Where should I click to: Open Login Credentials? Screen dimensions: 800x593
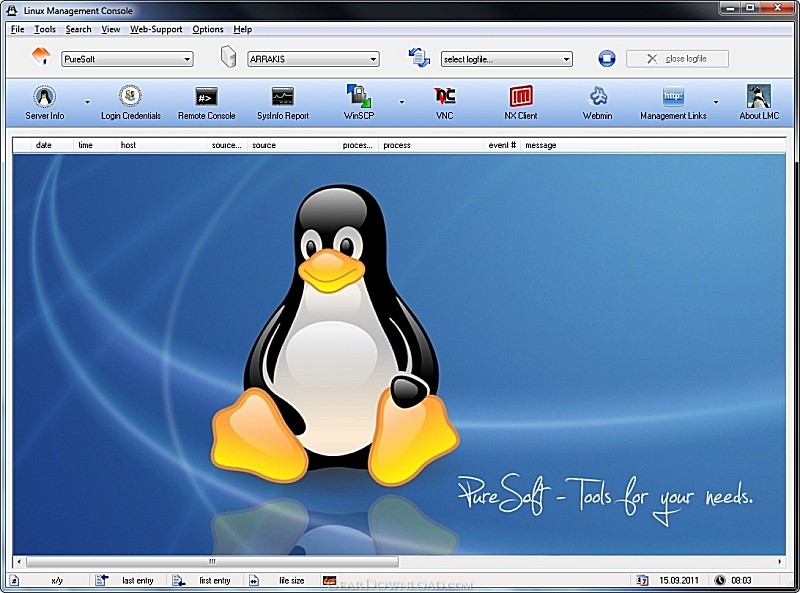click(131, 102)
